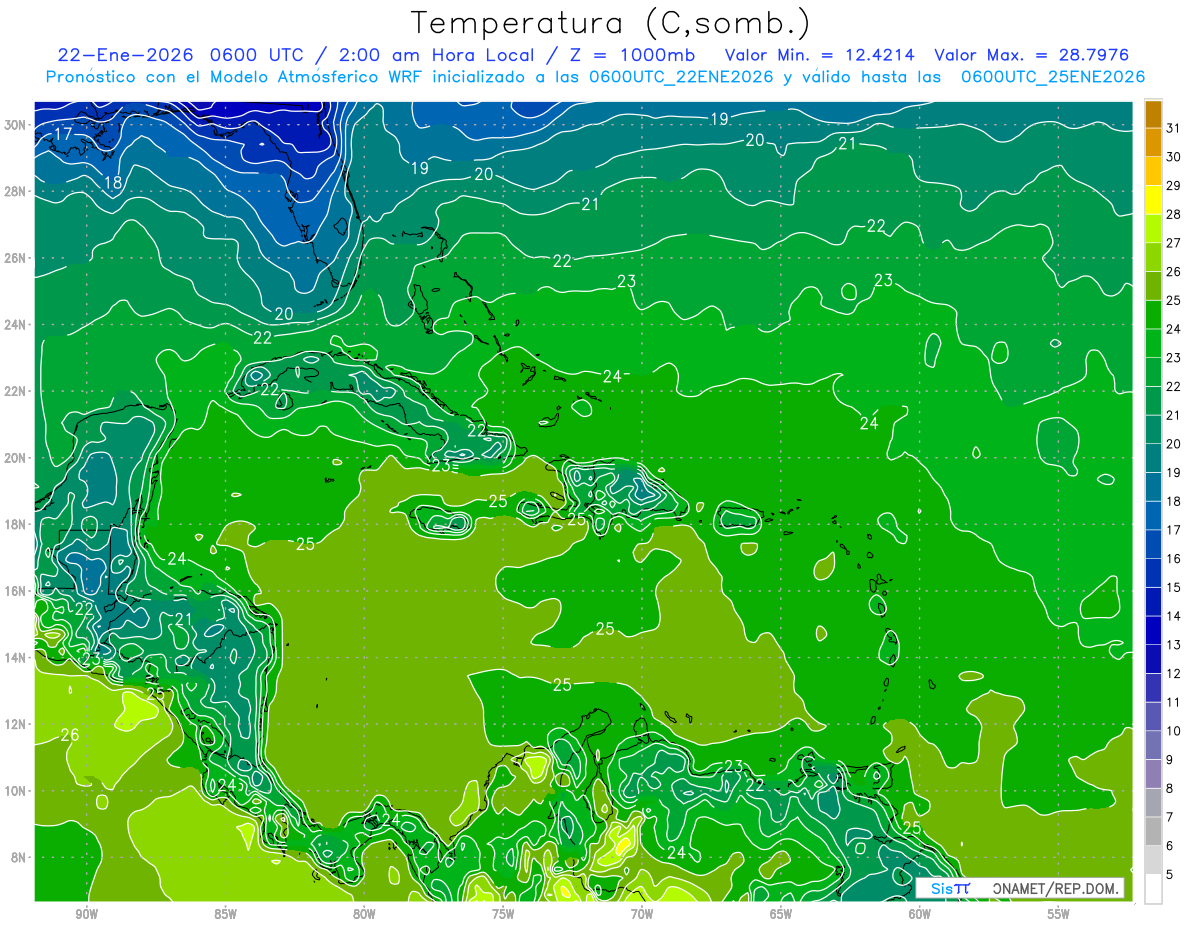Screen dimensions: 1200x927
Task: Click the latitude label 18N
Action: point(16,524)
